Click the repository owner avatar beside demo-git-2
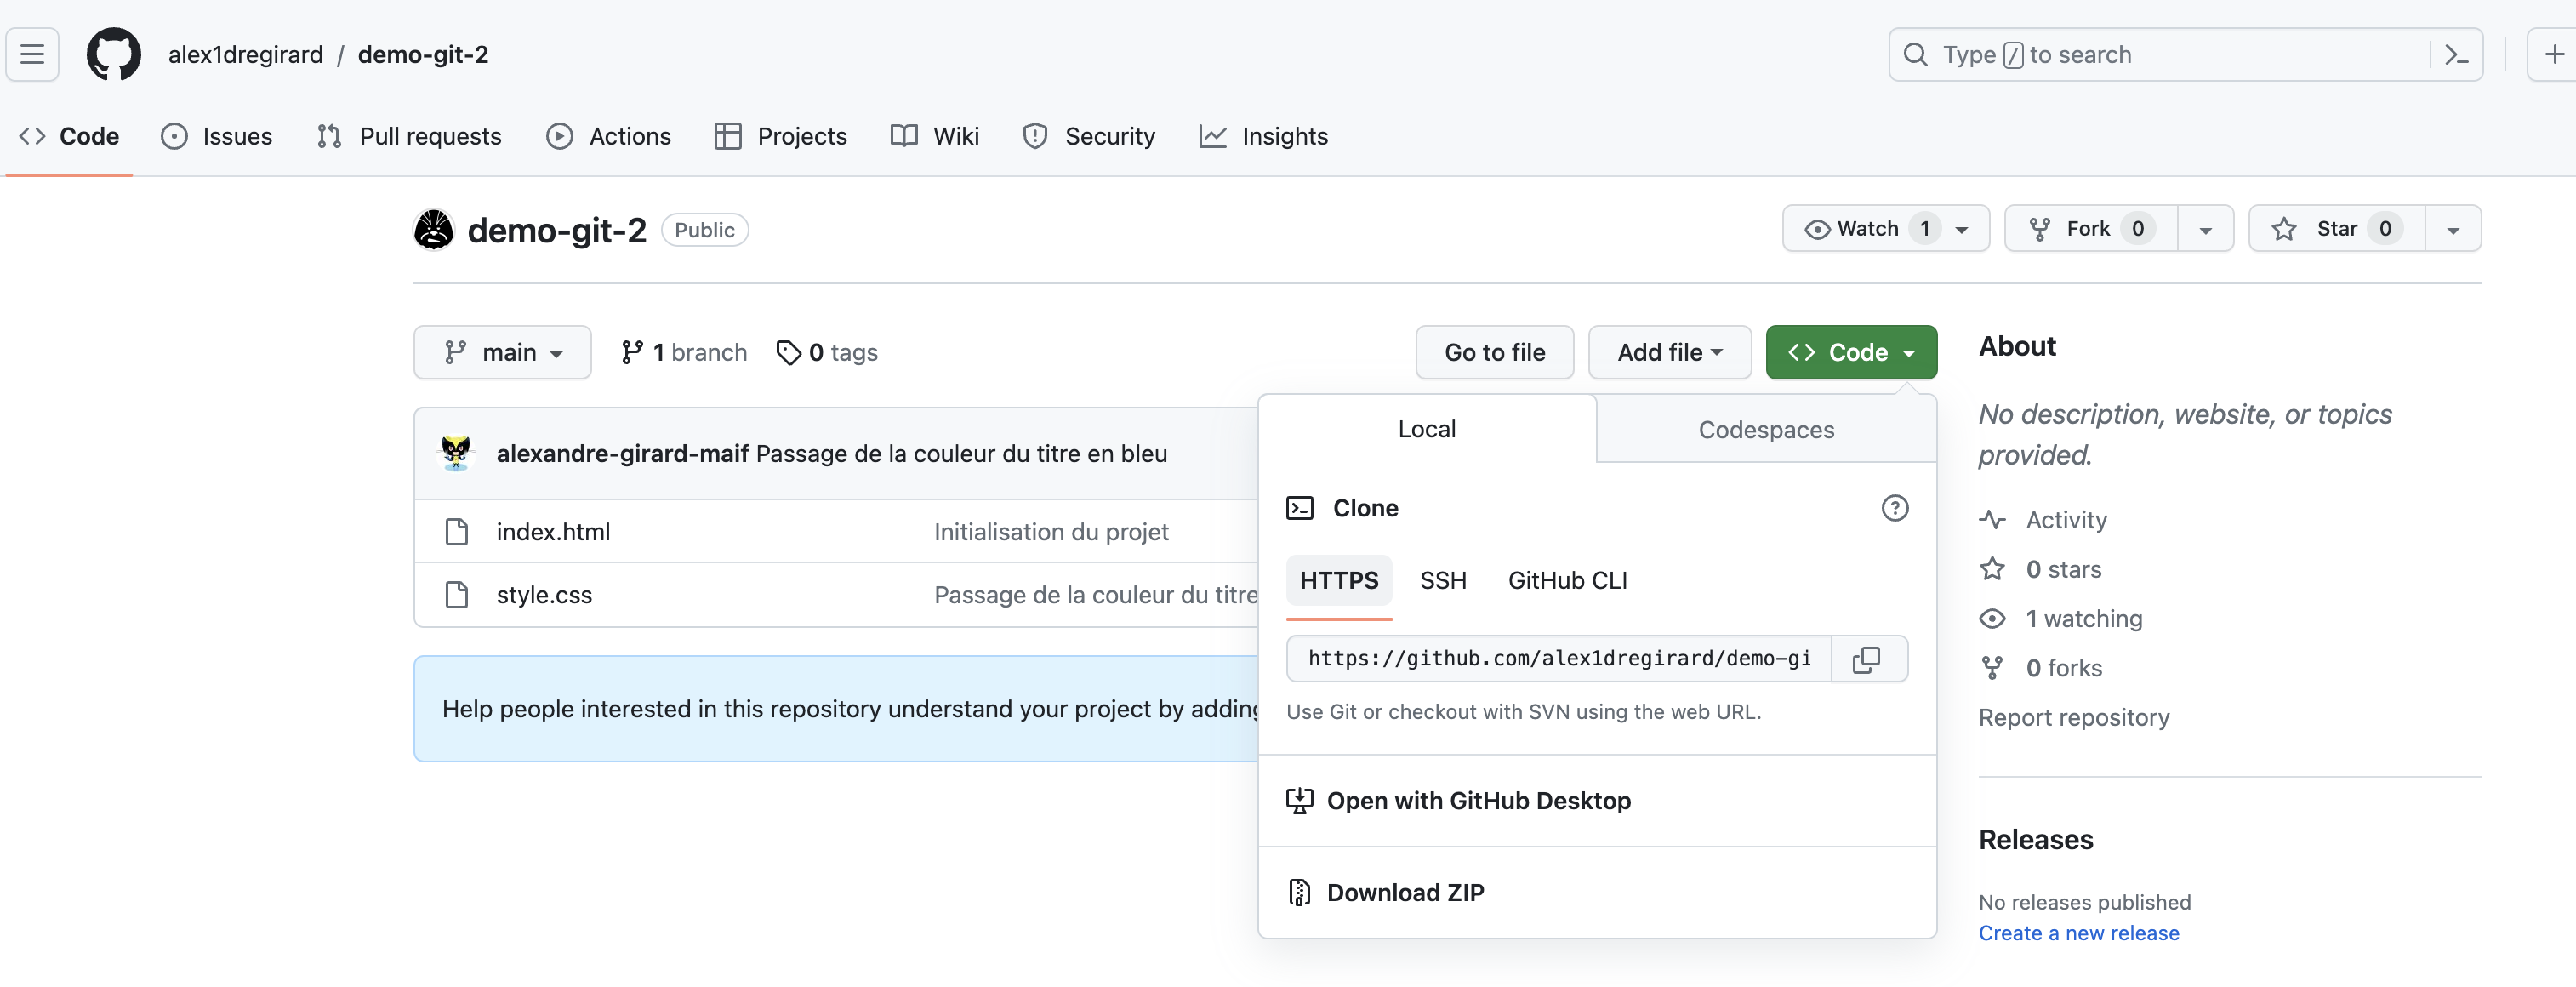 click(x=434, y=229)
